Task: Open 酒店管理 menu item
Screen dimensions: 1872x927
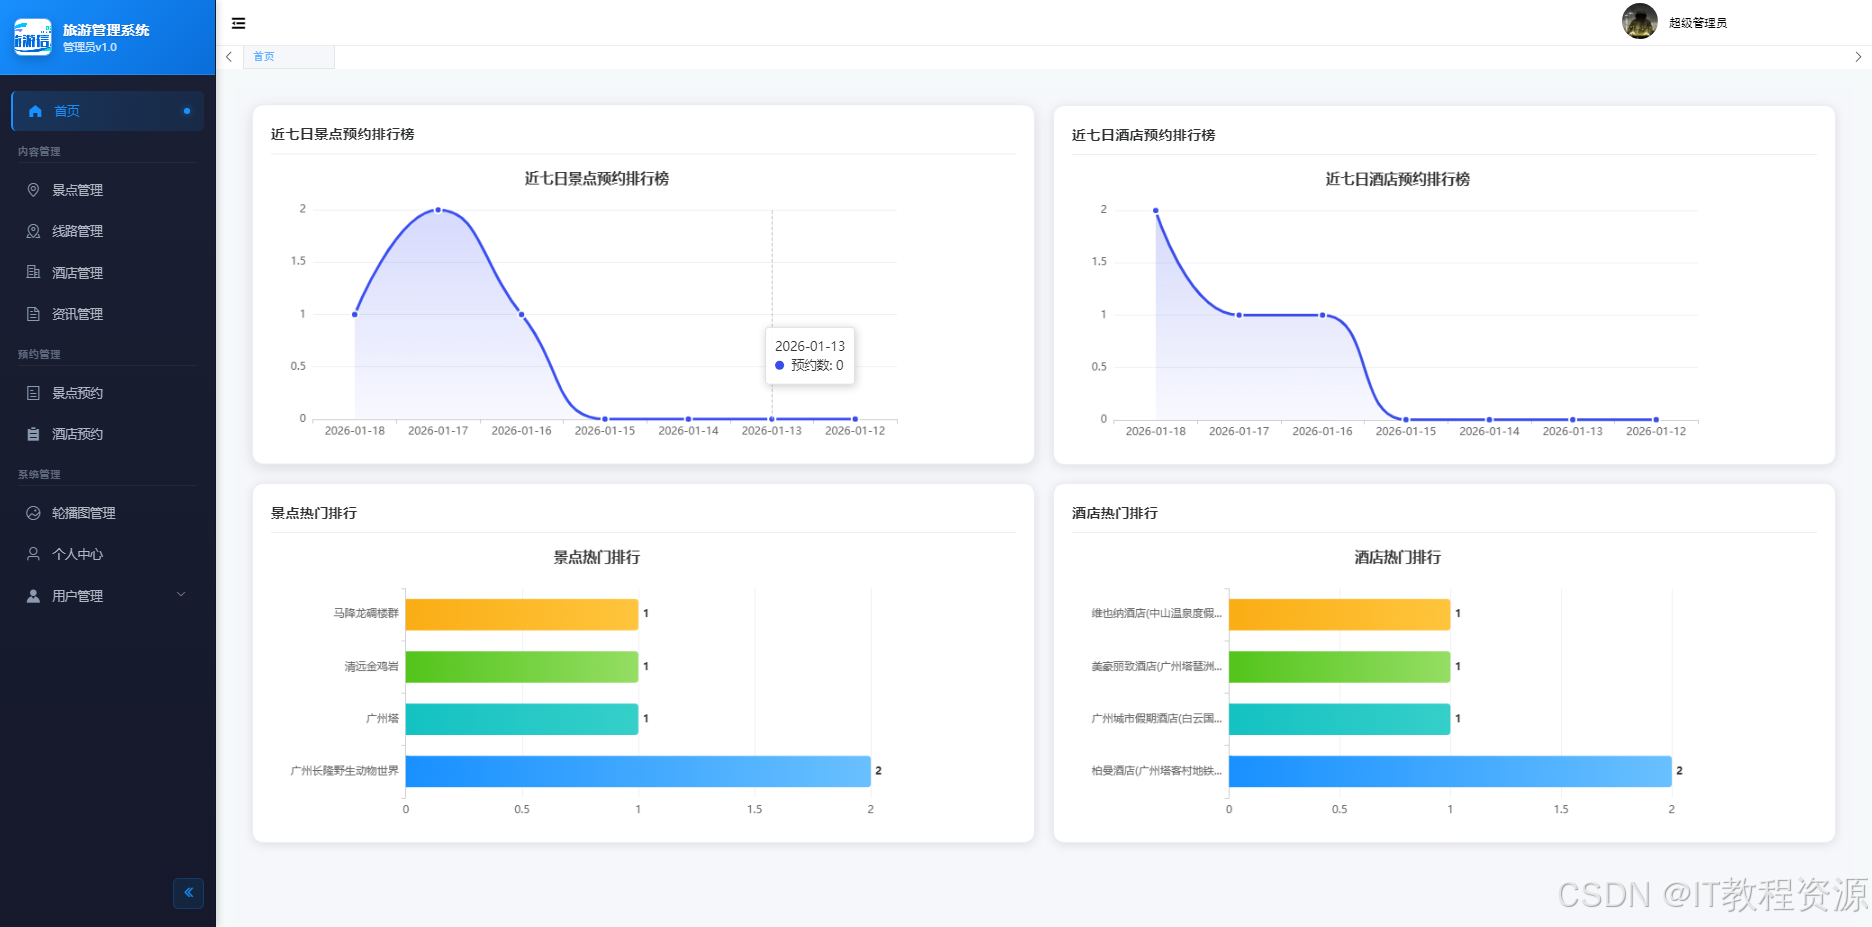Action: coord(108,272)
